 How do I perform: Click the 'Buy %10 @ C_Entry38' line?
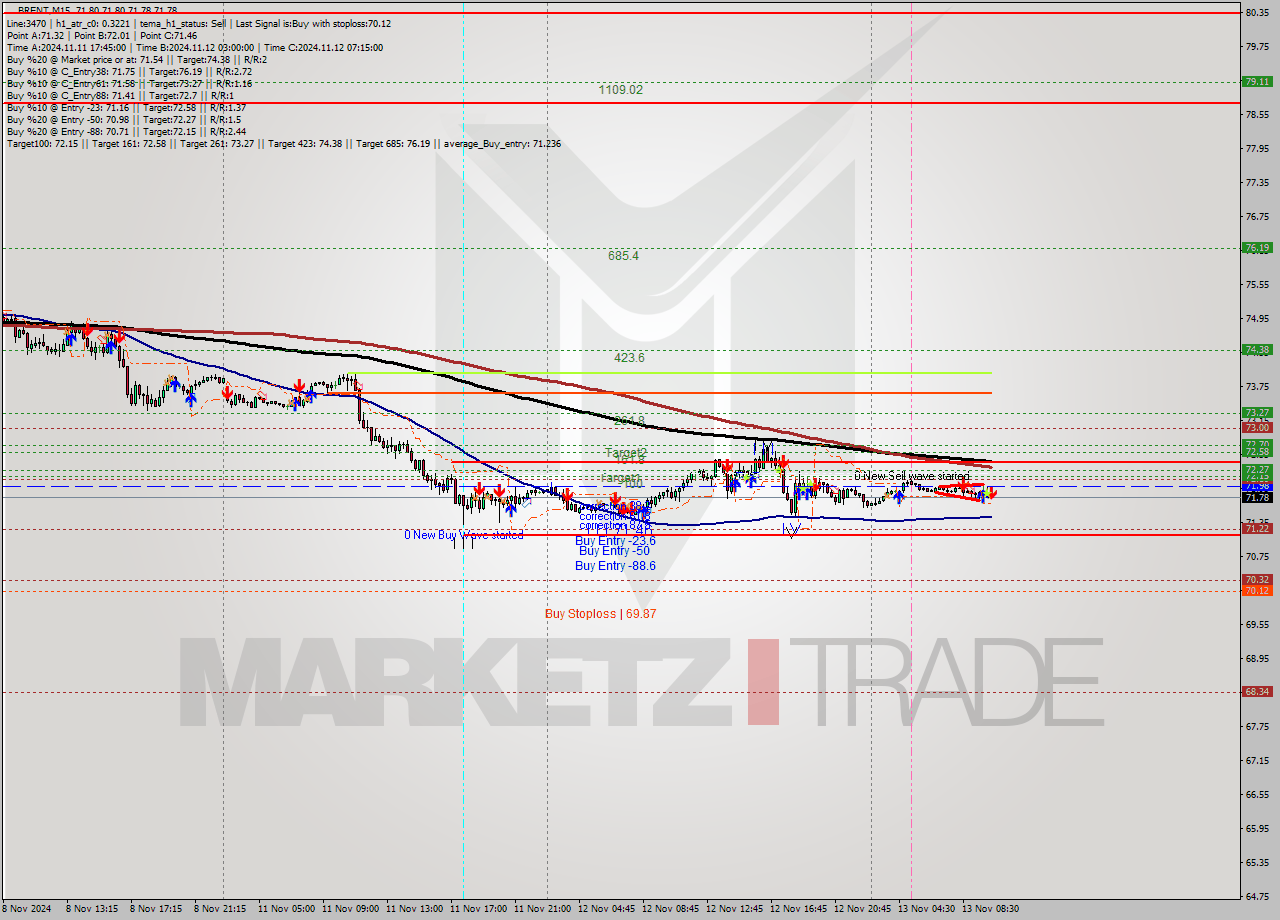128,71
